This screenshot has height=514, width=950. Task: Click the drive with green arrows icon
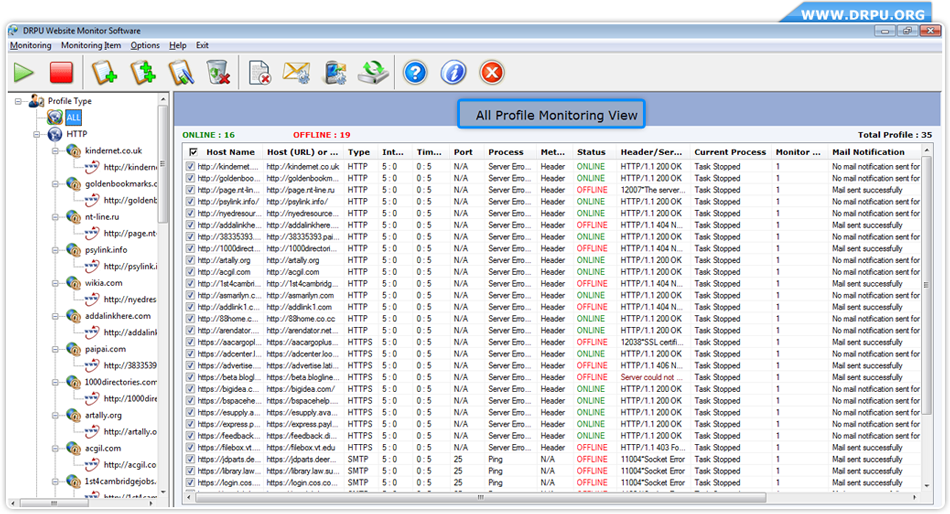coord(373,73)
